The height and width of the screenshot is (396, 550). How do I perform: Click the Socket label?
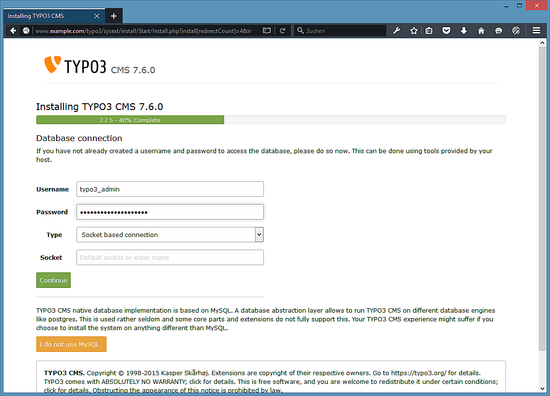(51, 258)
